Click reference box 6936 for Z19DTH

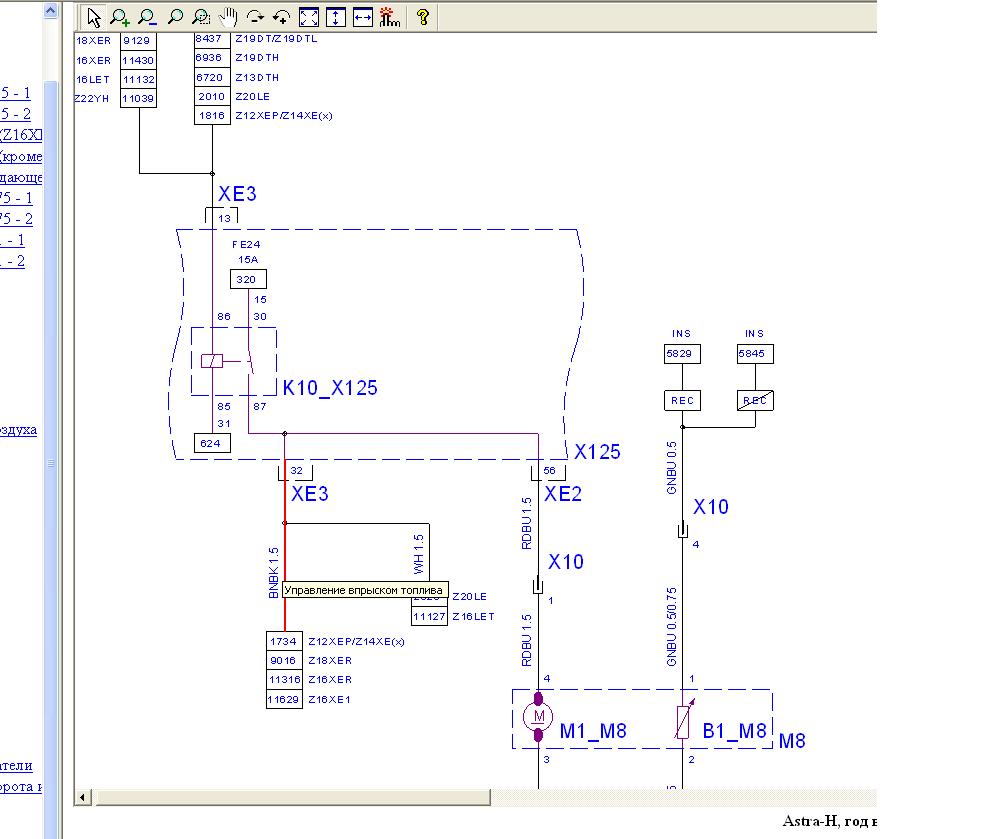[x=212, y=58]
